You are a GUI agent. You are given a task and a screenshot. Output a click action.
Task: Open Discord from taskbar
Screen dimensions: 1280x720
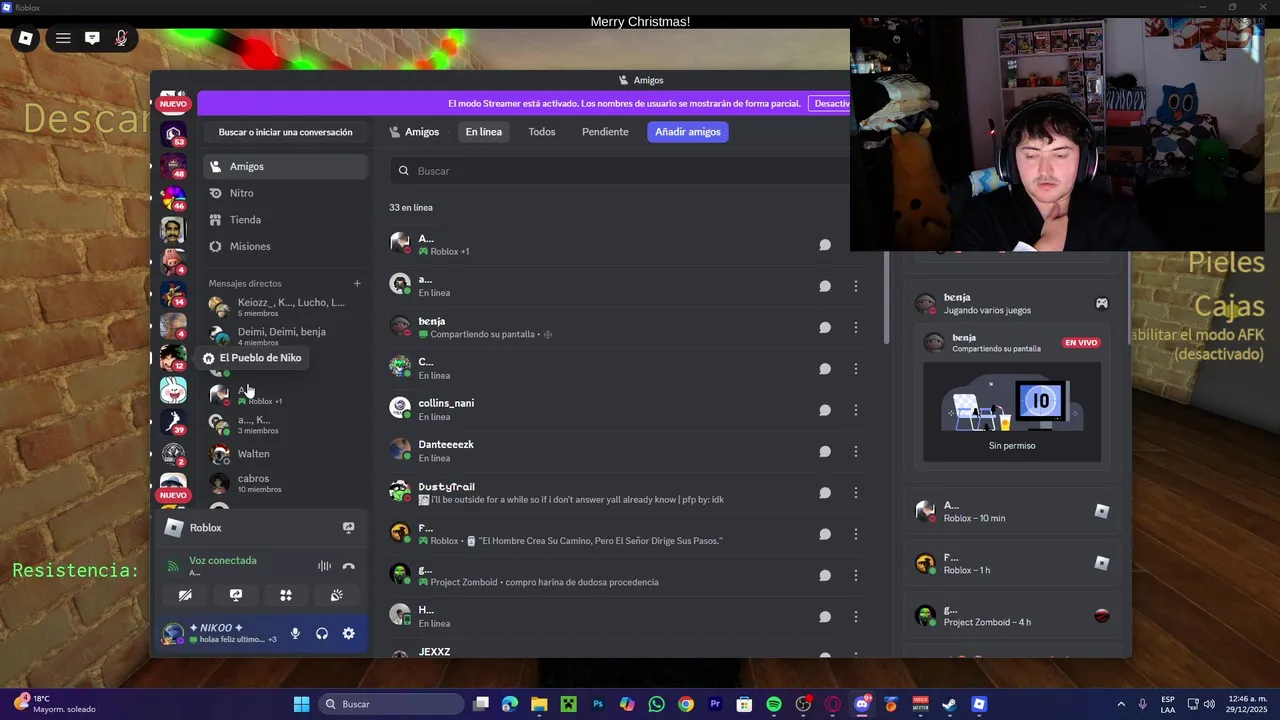[862, 704]
